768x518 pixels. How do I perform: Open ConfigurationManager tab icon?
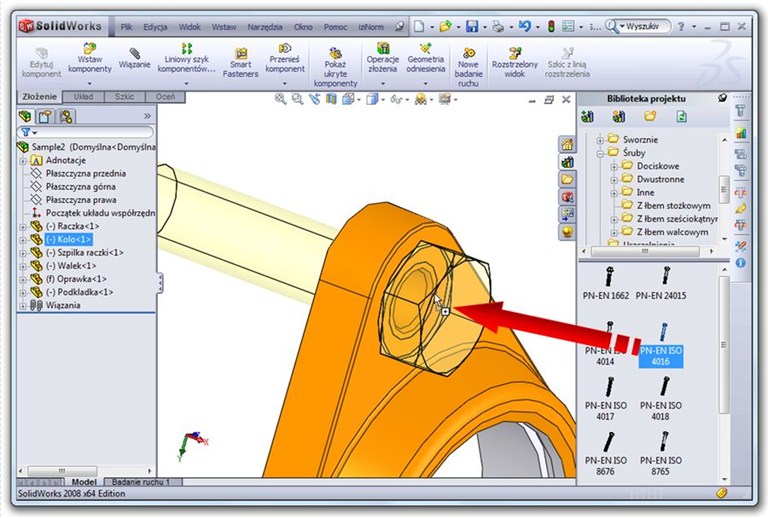point(66,116)
